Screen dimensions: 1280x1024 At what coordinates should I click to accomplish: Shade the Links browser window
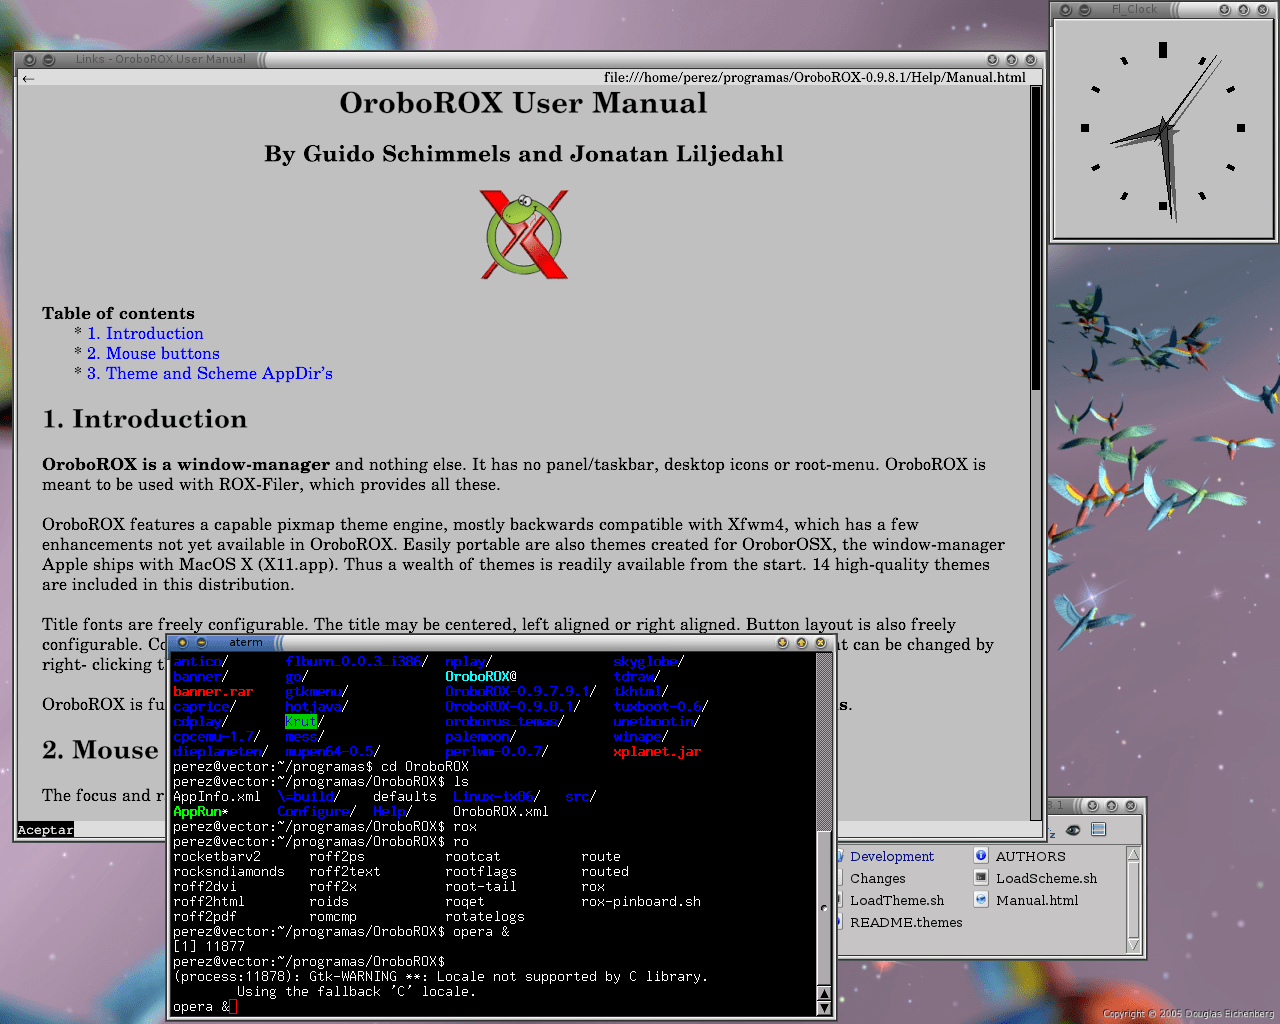coord(992,60)
